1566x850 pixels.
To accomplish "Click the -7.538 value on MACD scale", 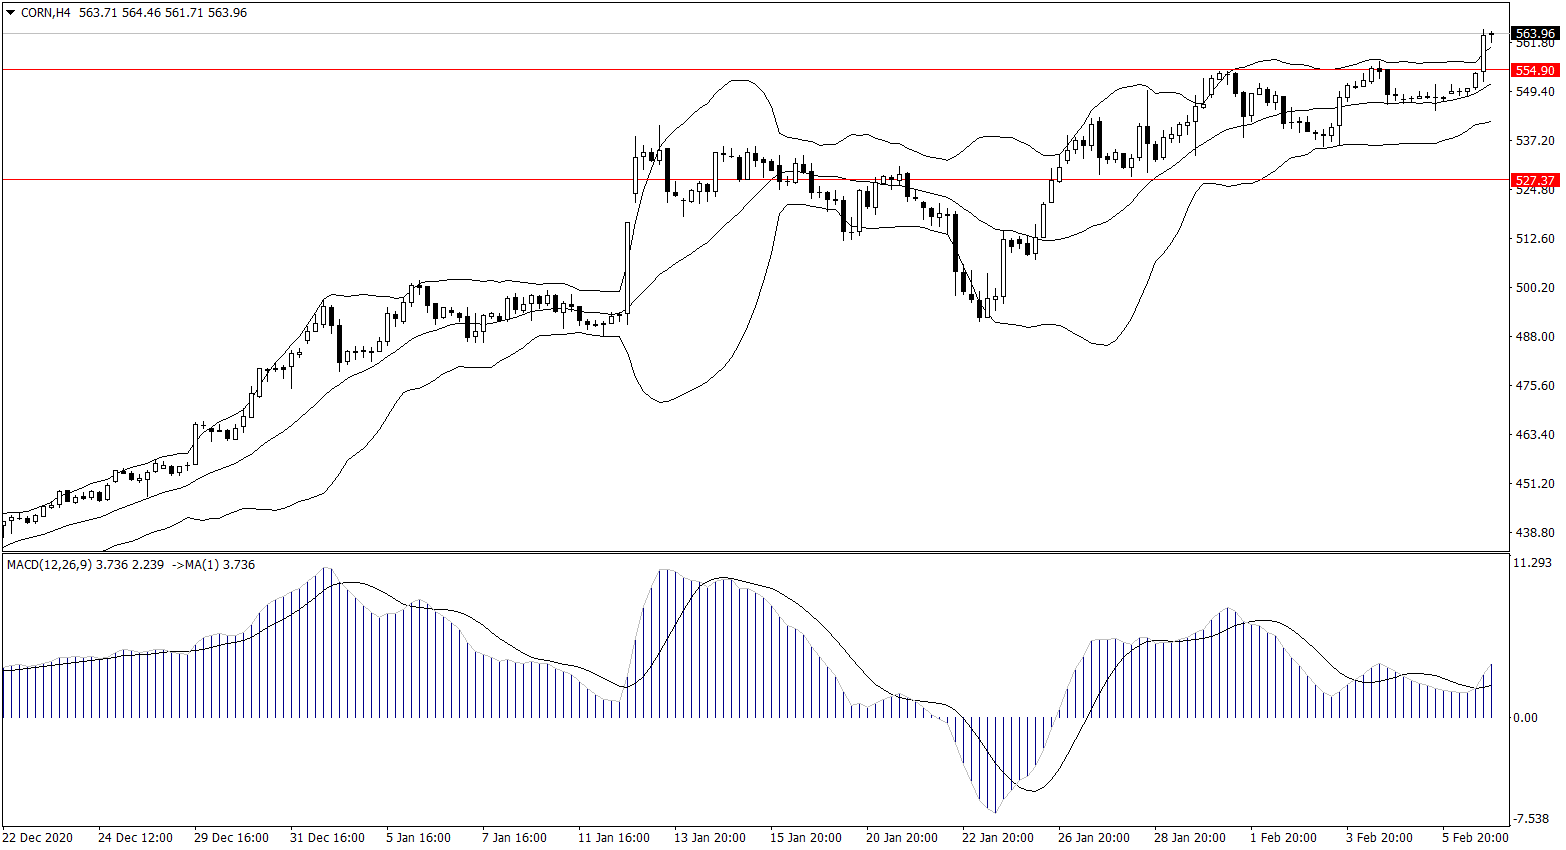I will tap(1532, 819).
